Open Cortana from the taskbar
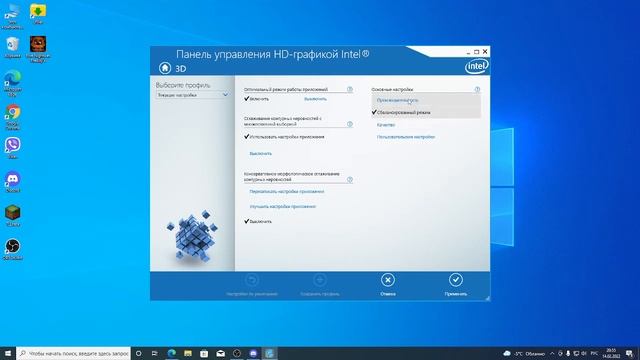This screenshot has width=640, height=360. (x=138, y=353)
